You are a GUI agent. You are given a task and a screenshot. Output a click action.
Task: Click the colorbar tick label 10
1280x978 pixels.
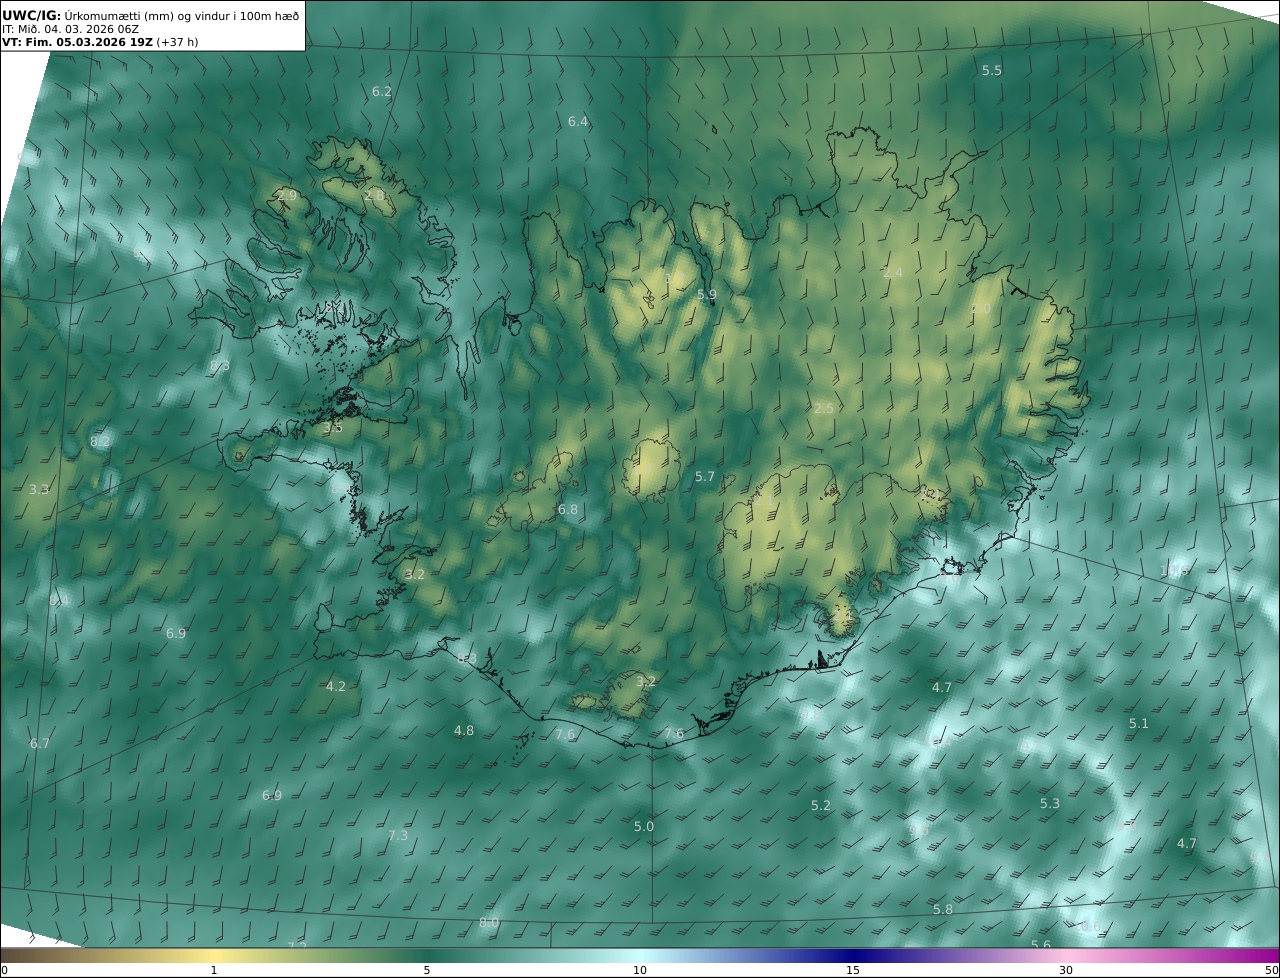point(640,970)
